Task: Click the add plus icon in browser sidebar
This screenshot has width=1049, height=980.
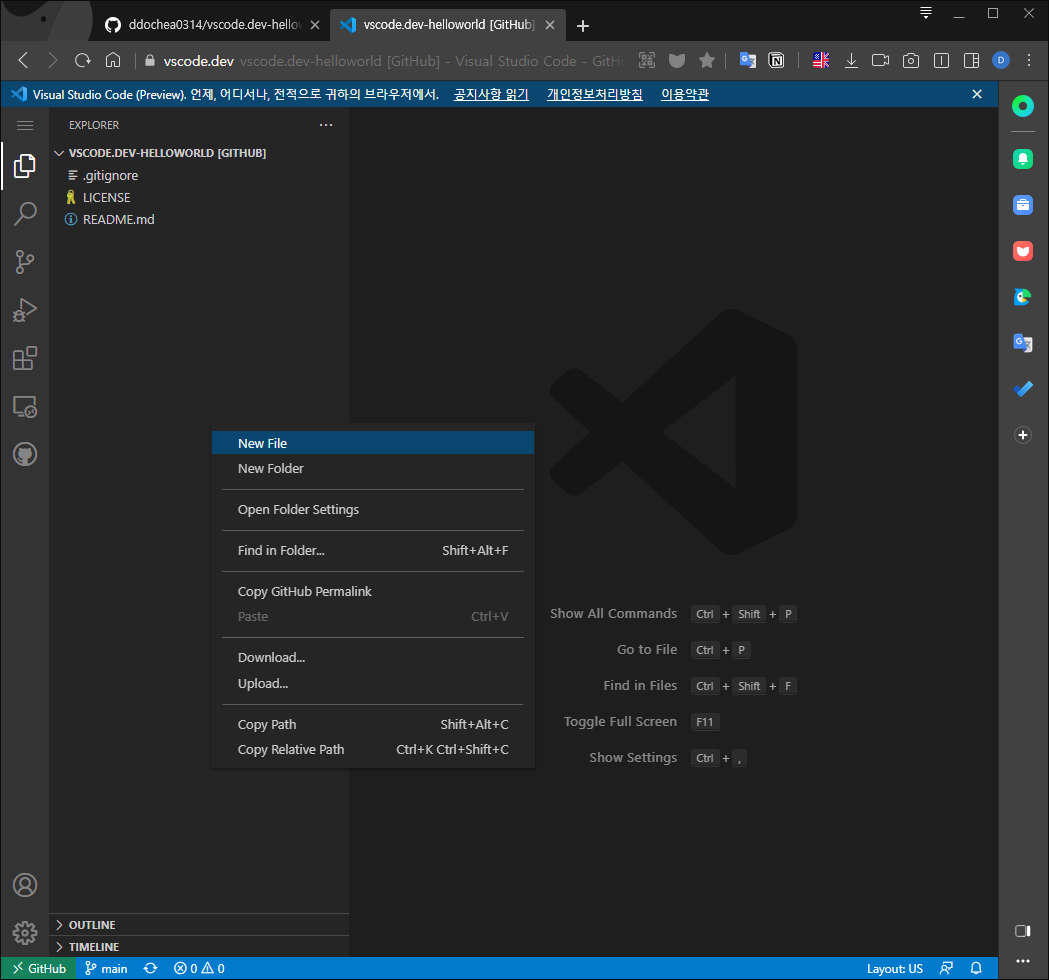Action: click(1022, 435)
